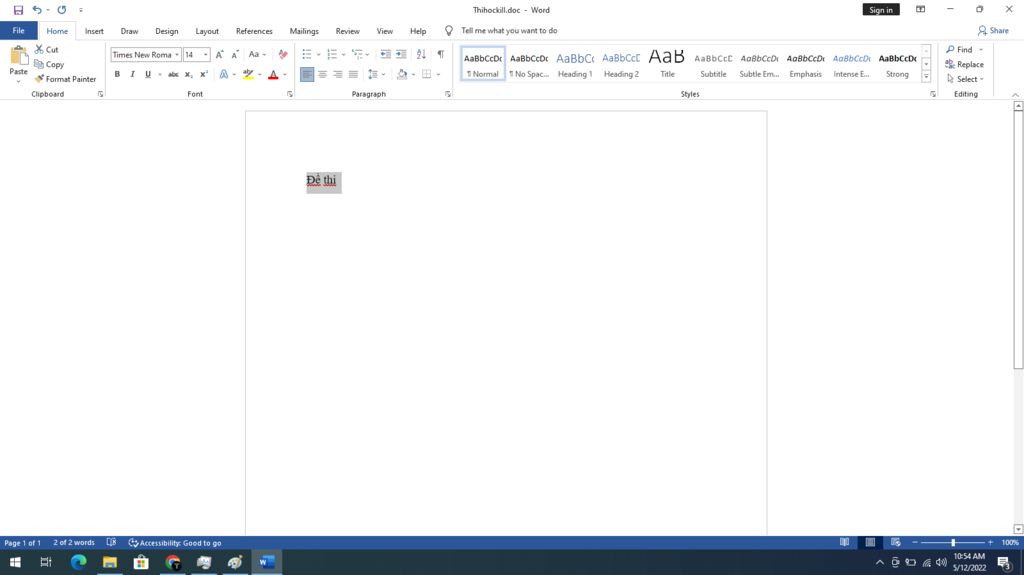Justify the paragraph text

[x=353, y=74]
